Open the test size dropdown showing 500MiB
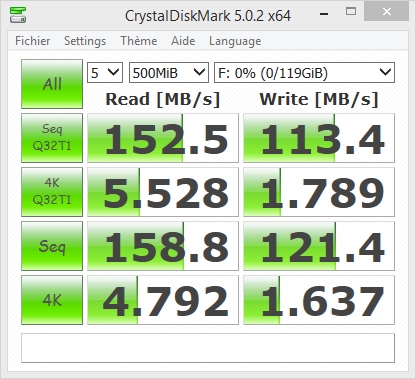This screenshot has height=379, width=416. (x=169, y=72)
